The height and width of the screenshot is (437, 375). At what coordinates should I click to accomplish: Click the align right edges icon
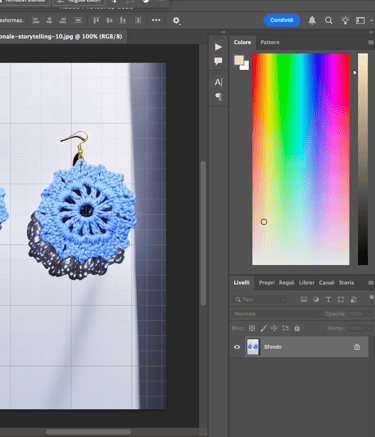62,20
